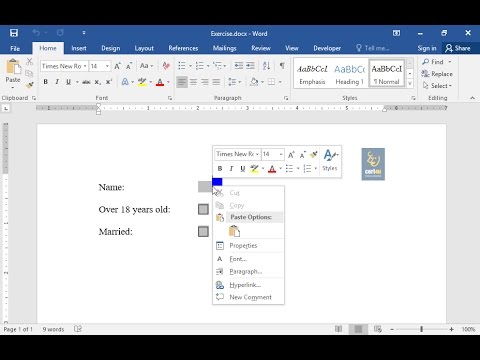Clear all formatting with the eraser icon
The height and width of the screenshot is (360, 480).
(166, 66)
